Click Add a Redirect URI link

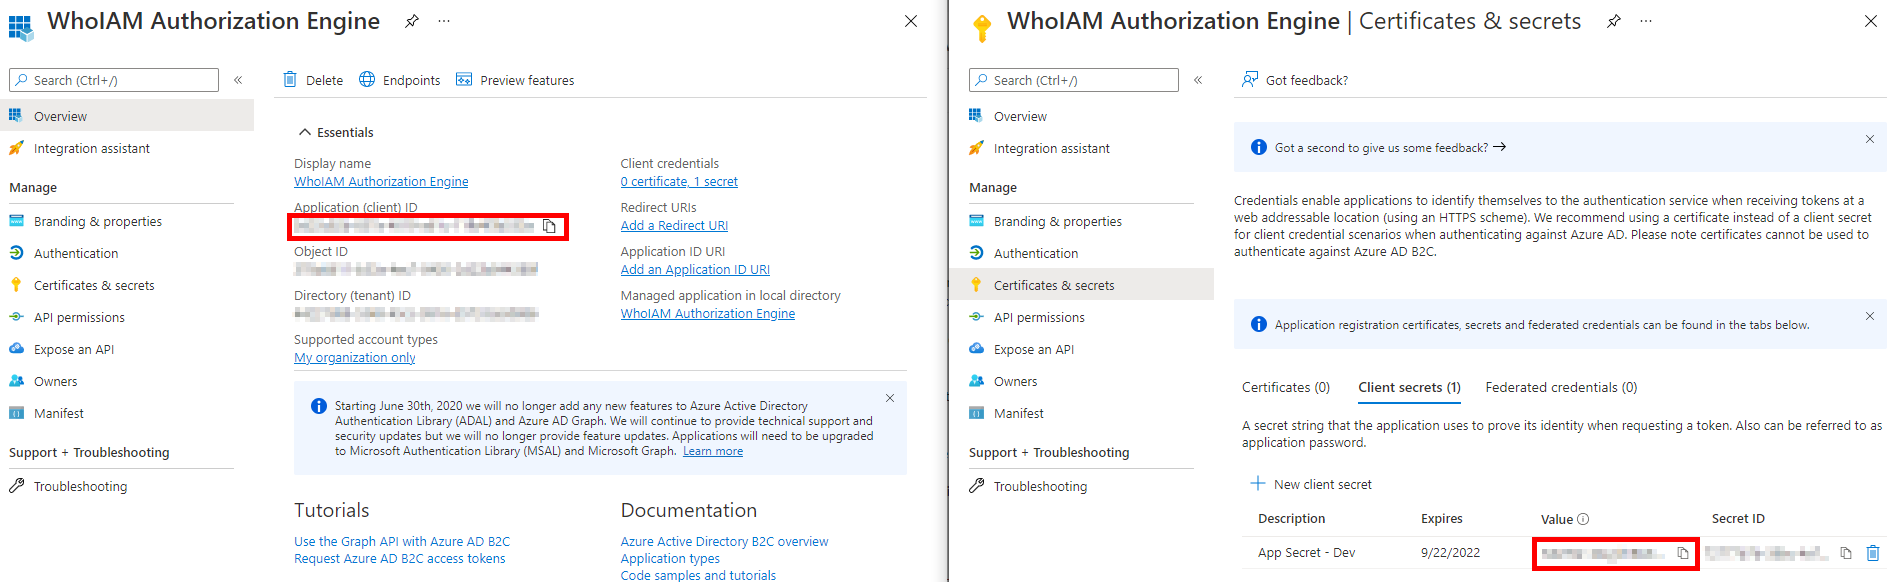point(674,226)
